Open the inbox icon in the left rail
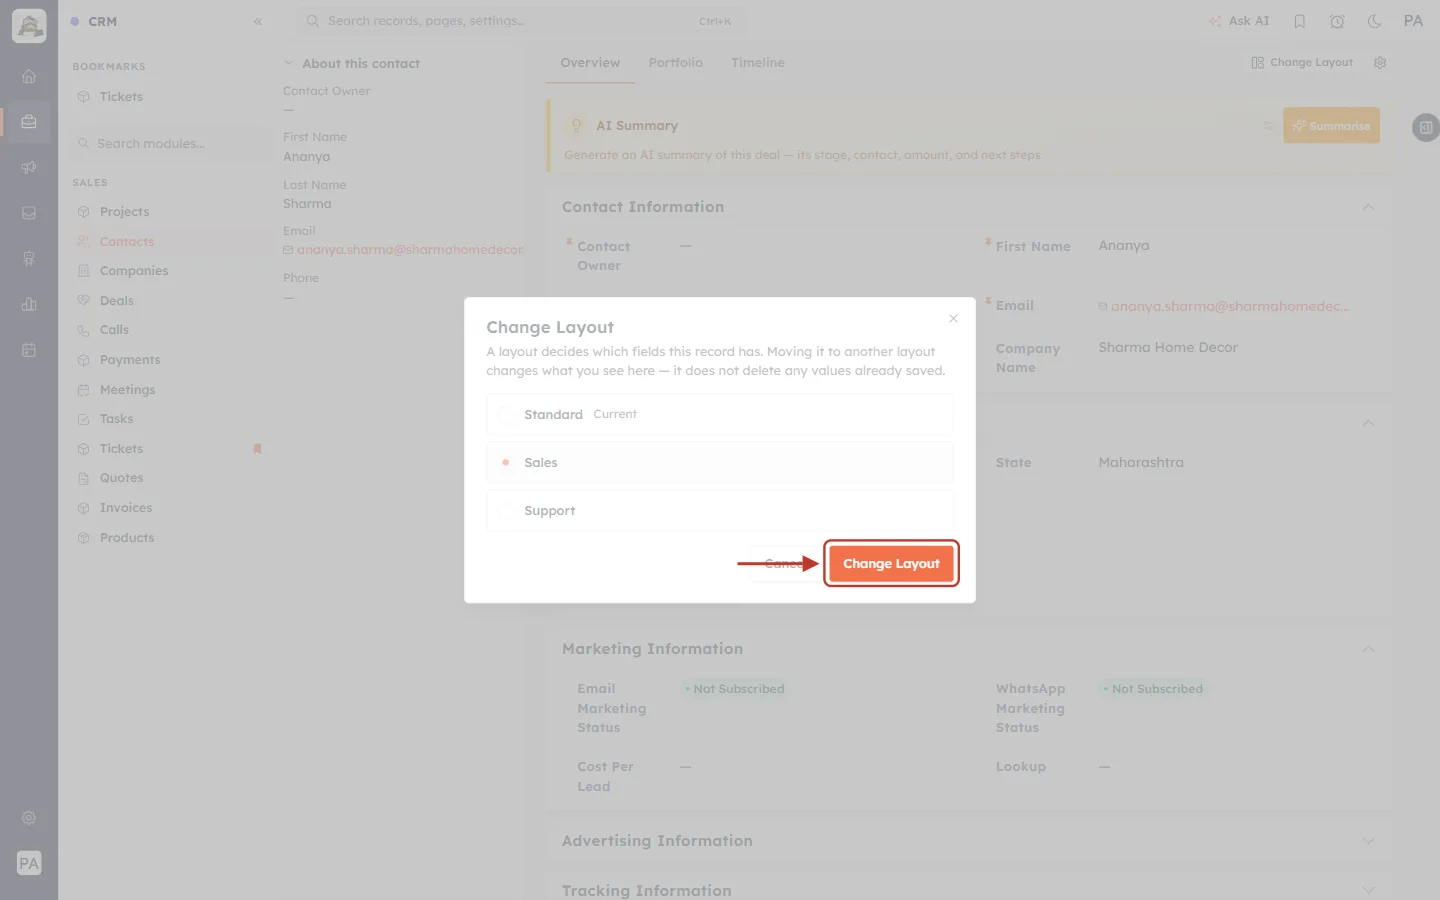Screen dimensions: 1440x900 pos(29,213)
